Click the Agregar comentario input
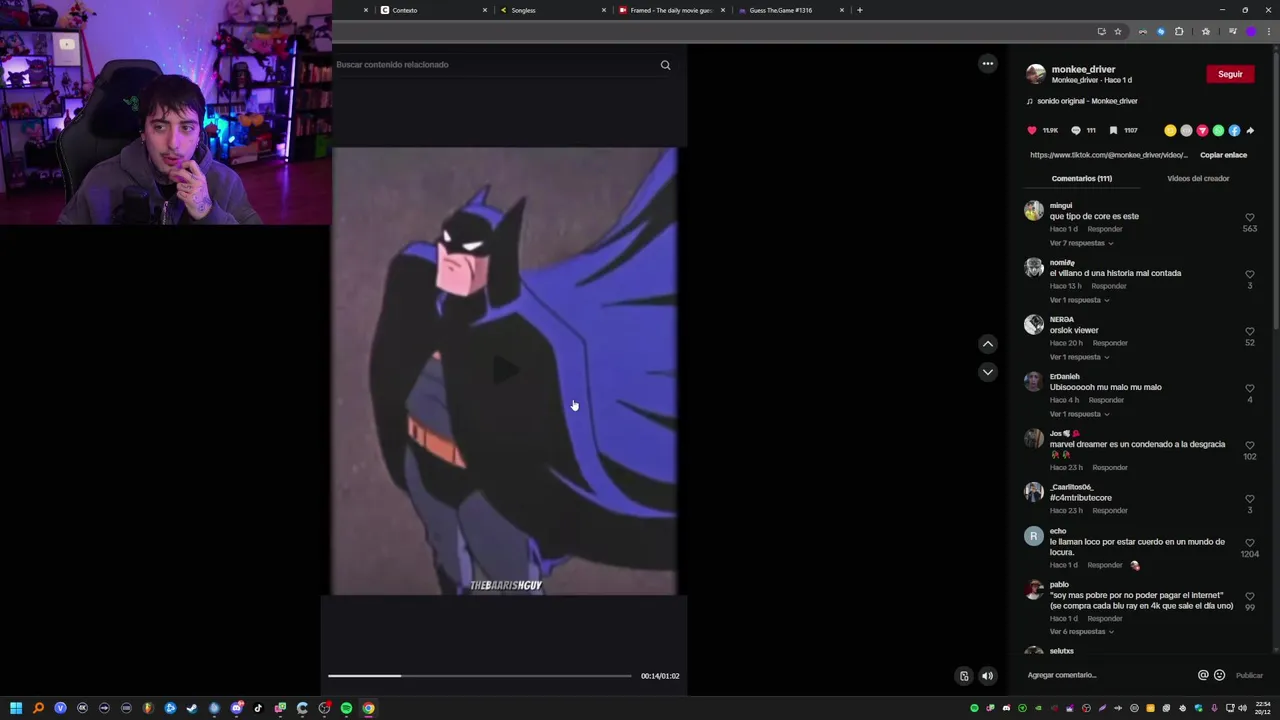Viewport: 1280px width, 720px height. (1108, 675)
